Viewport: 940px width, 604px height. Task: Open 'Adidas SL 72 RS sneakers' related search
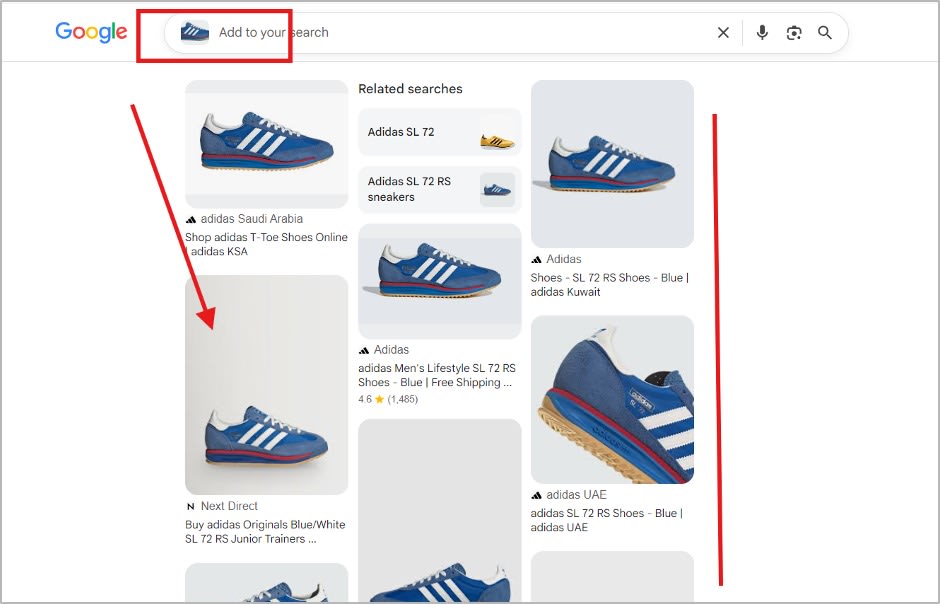click(439, 189)
